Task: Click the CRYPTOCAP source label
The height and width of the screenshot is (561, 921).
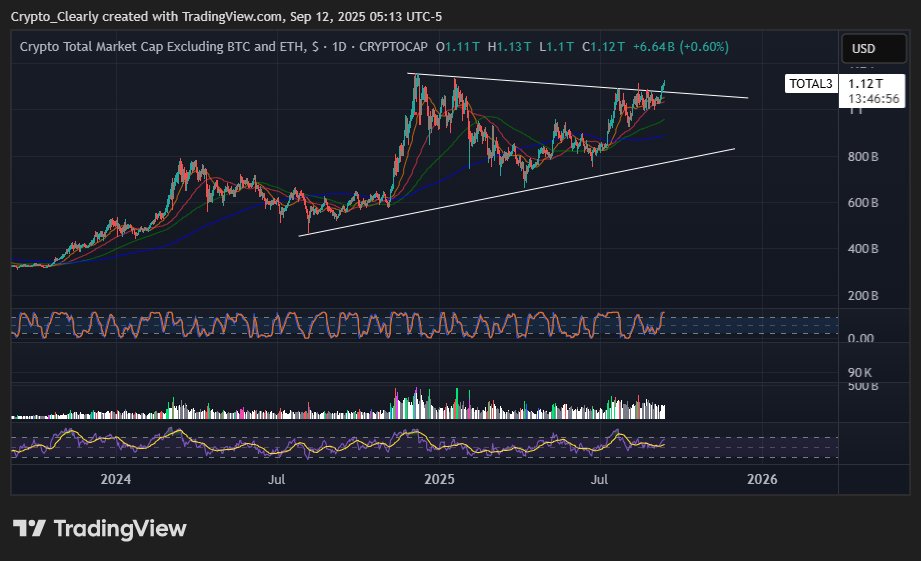Action: [393, 46]
